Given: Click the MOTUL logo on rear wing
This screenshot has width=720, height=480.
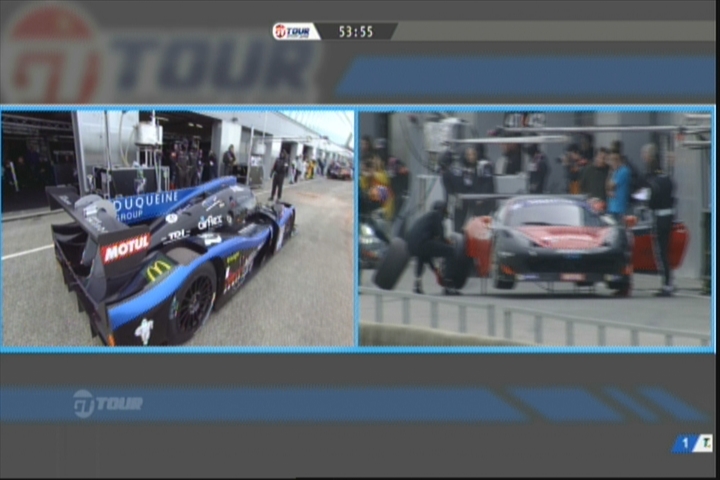Looking at the screenshot, I should [126, 248].
